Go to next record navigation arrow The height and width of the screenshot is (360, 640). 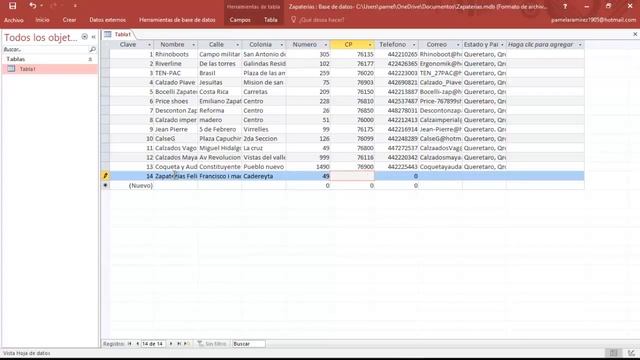171,344
